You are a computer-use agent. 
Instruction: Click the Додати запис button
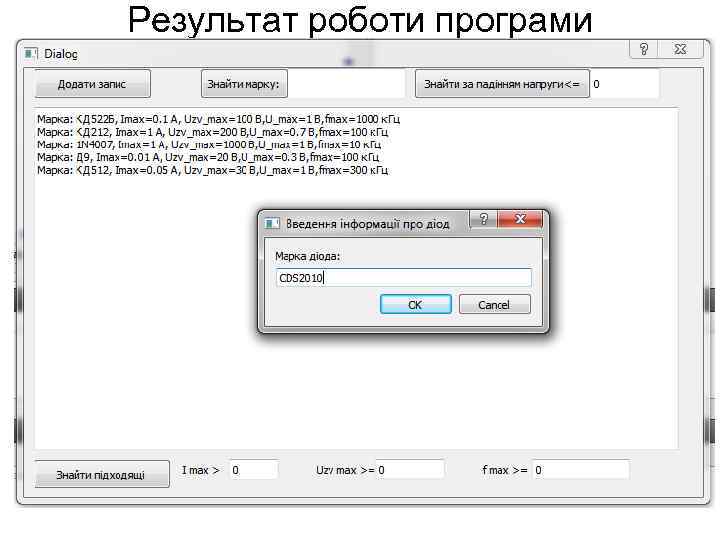pos(93,84)
